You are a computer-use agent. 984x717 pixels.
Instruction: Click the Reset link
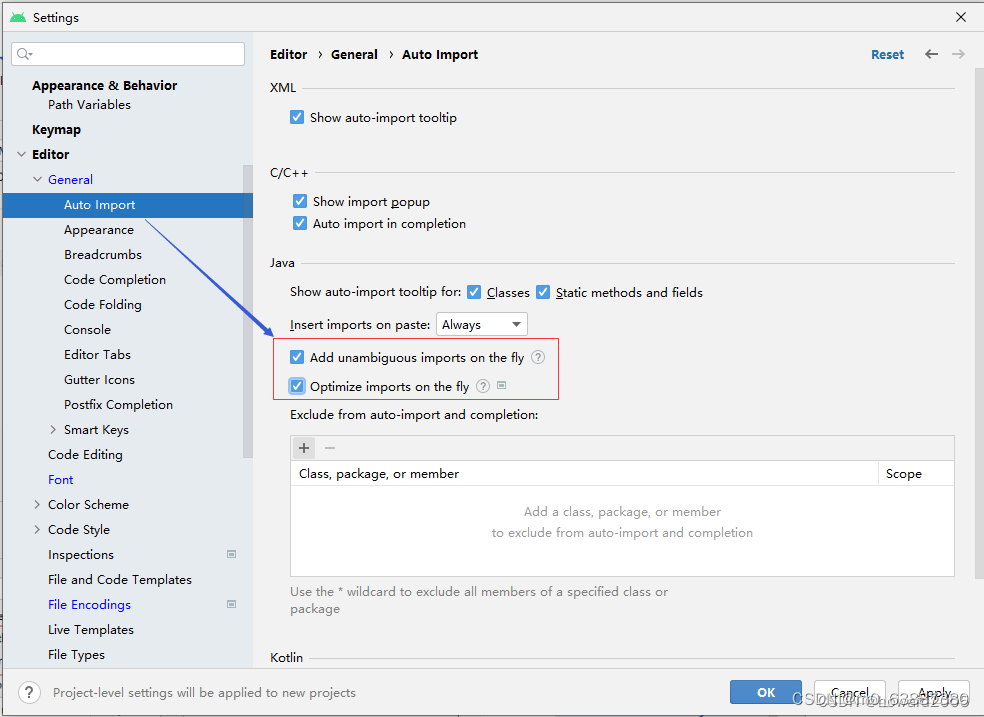pyautogui.click(x=887, y=55)
